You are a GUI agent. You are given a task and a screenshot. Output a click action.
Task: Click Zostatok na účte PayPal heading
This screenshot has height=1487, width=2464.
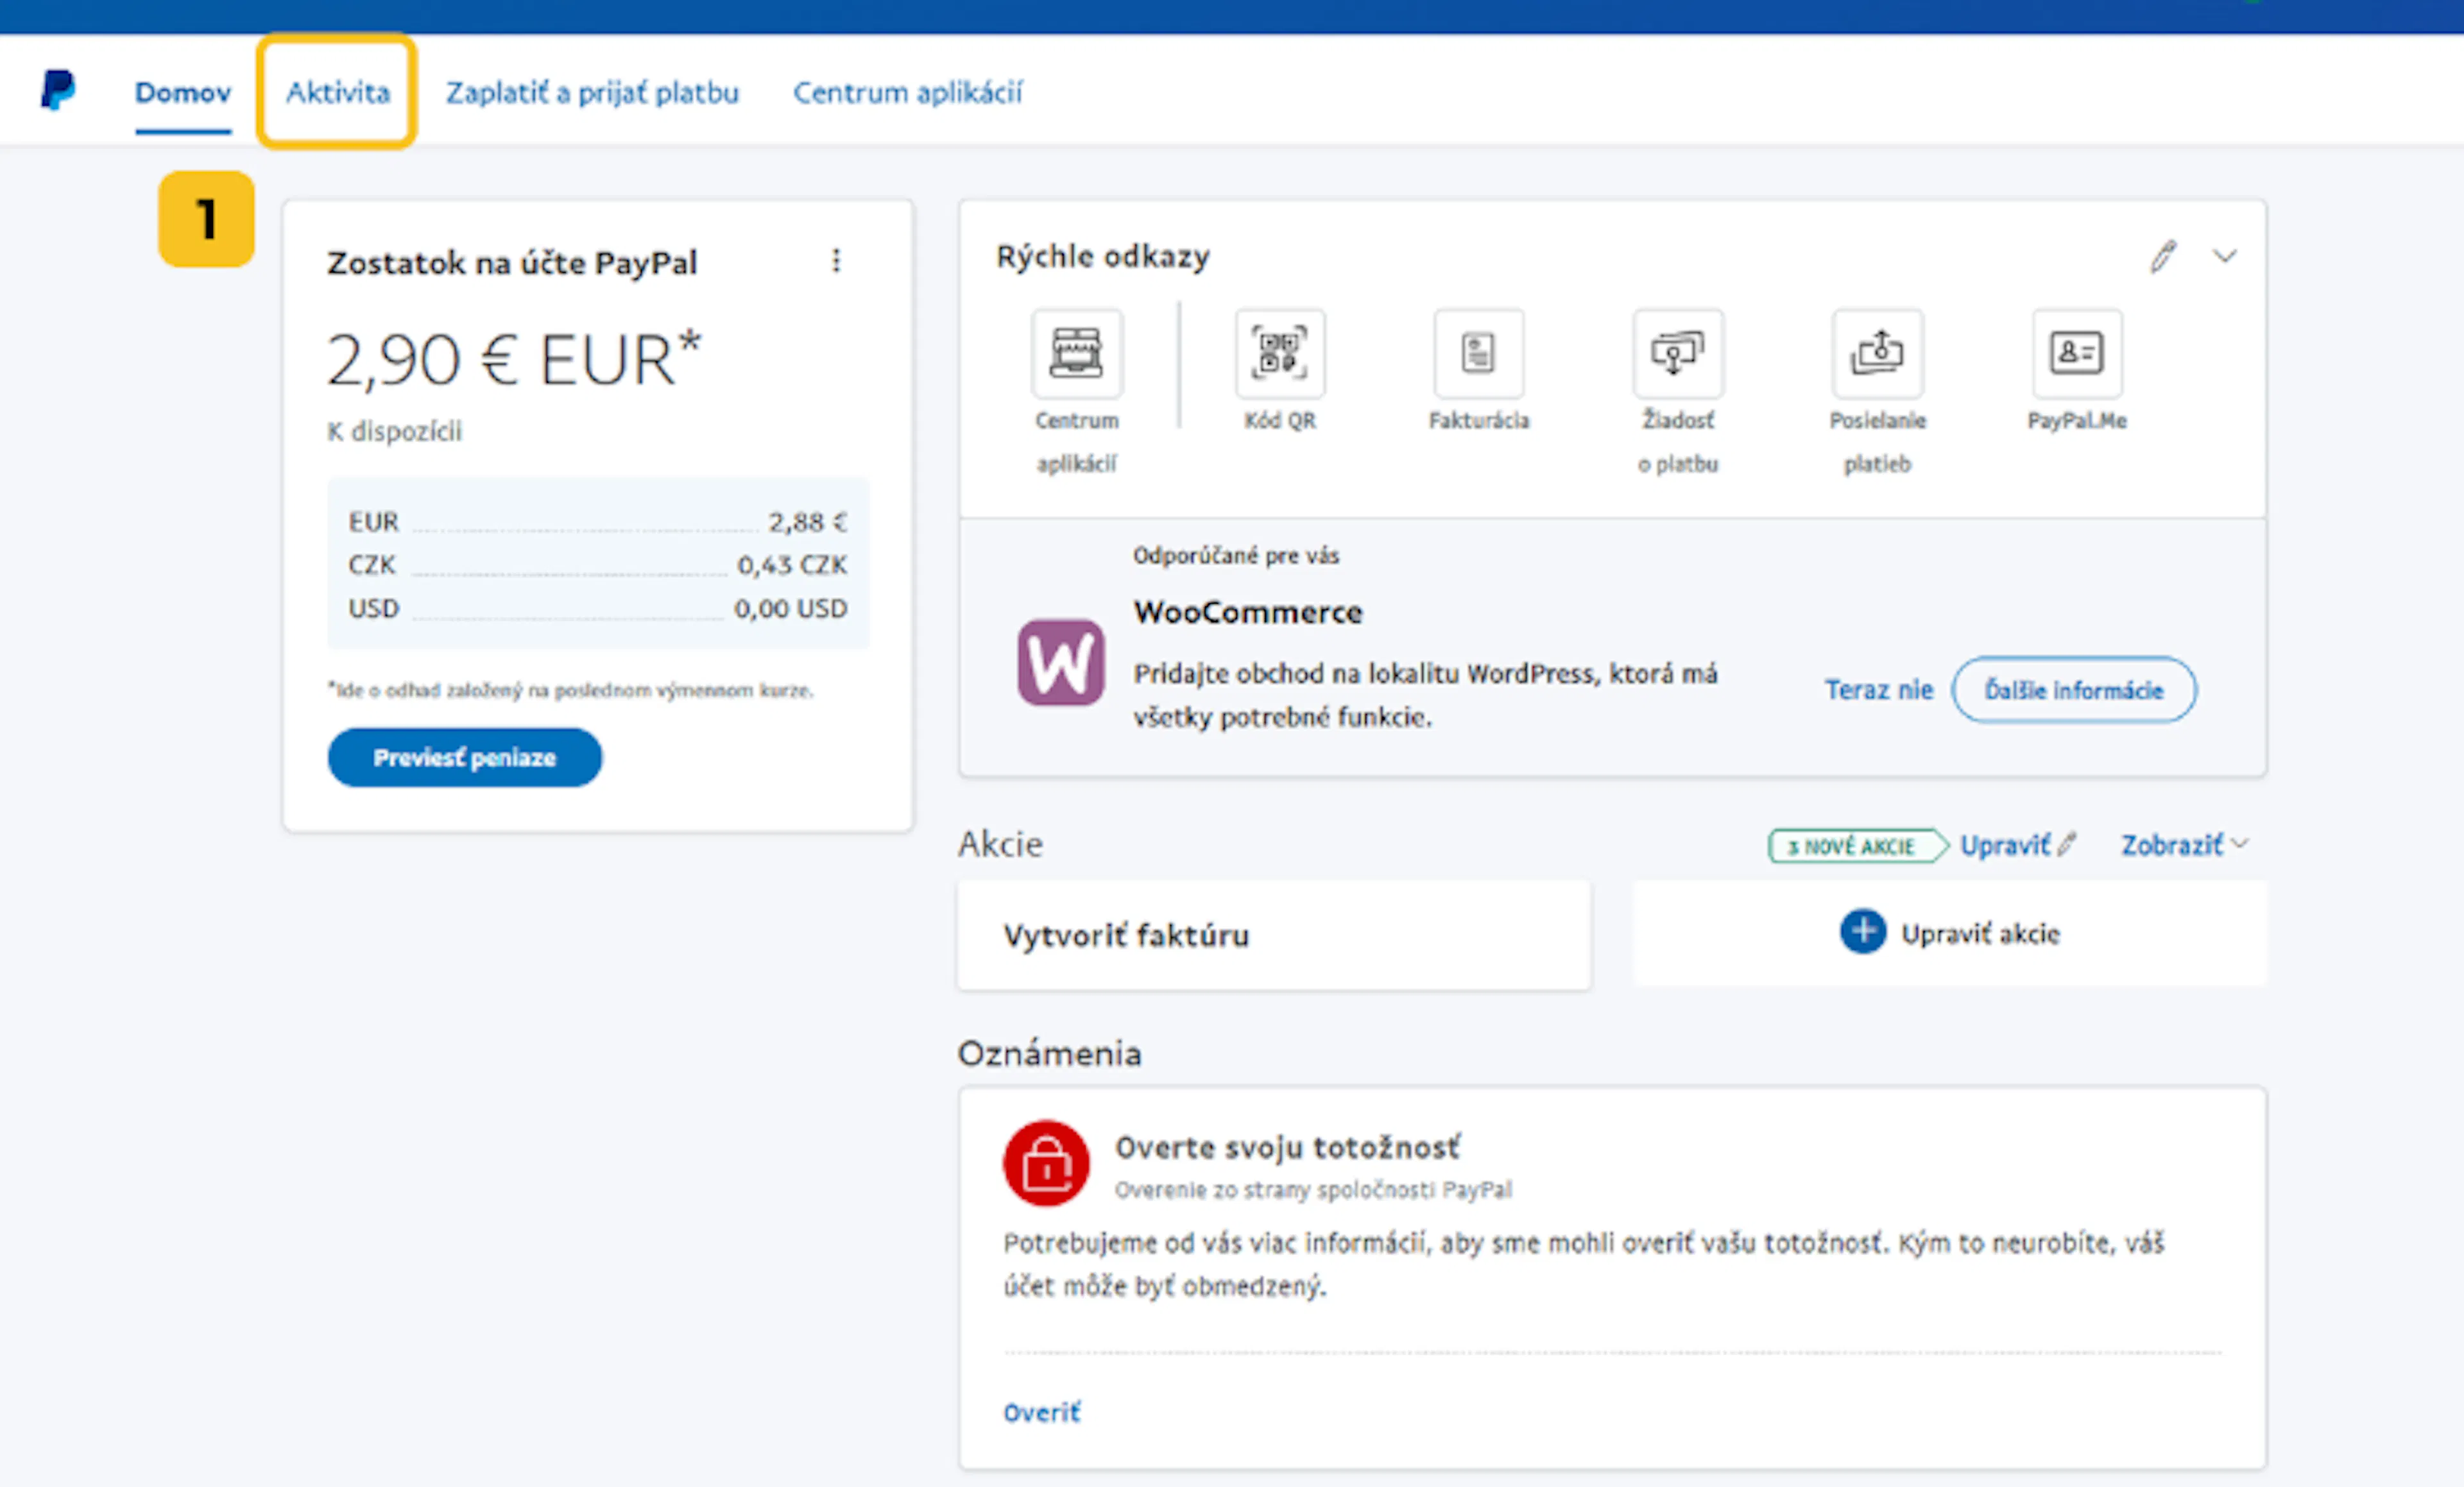[512, 263]
